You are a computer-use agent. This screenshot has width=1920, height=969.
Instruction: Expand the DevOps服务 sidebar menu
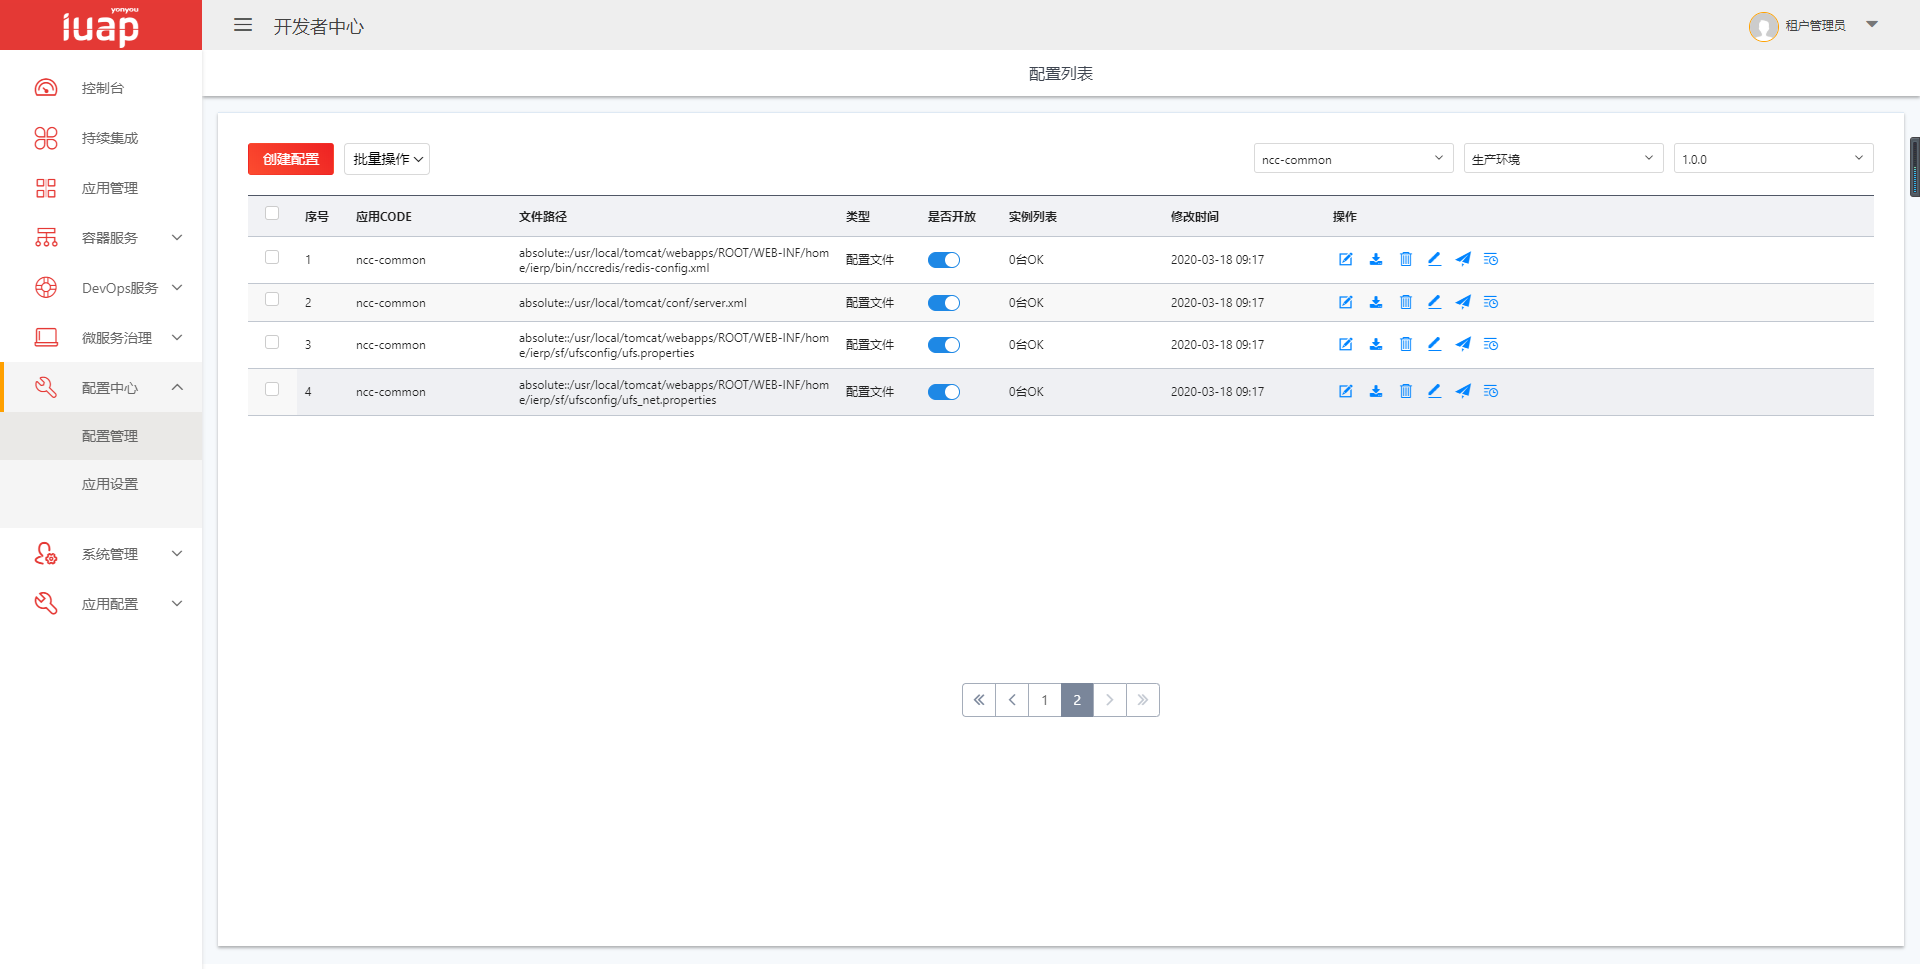coord(101,288)
